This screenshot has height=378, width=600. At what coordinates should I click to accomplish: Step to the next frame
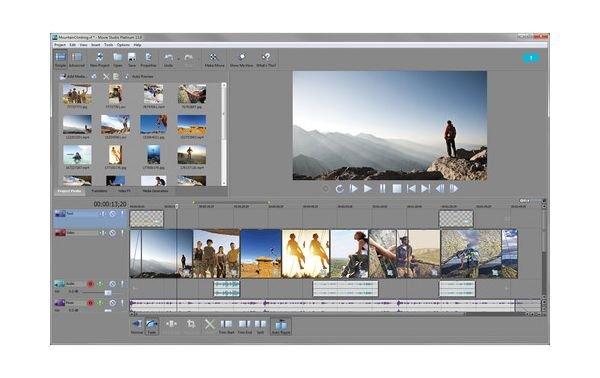click(x=454, y=189)
